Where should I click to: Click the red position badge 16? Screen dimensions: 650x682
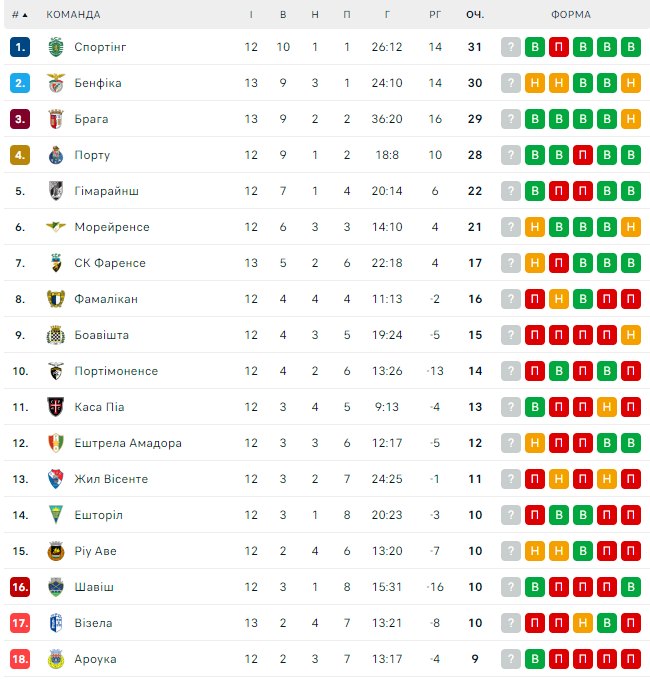21,587
